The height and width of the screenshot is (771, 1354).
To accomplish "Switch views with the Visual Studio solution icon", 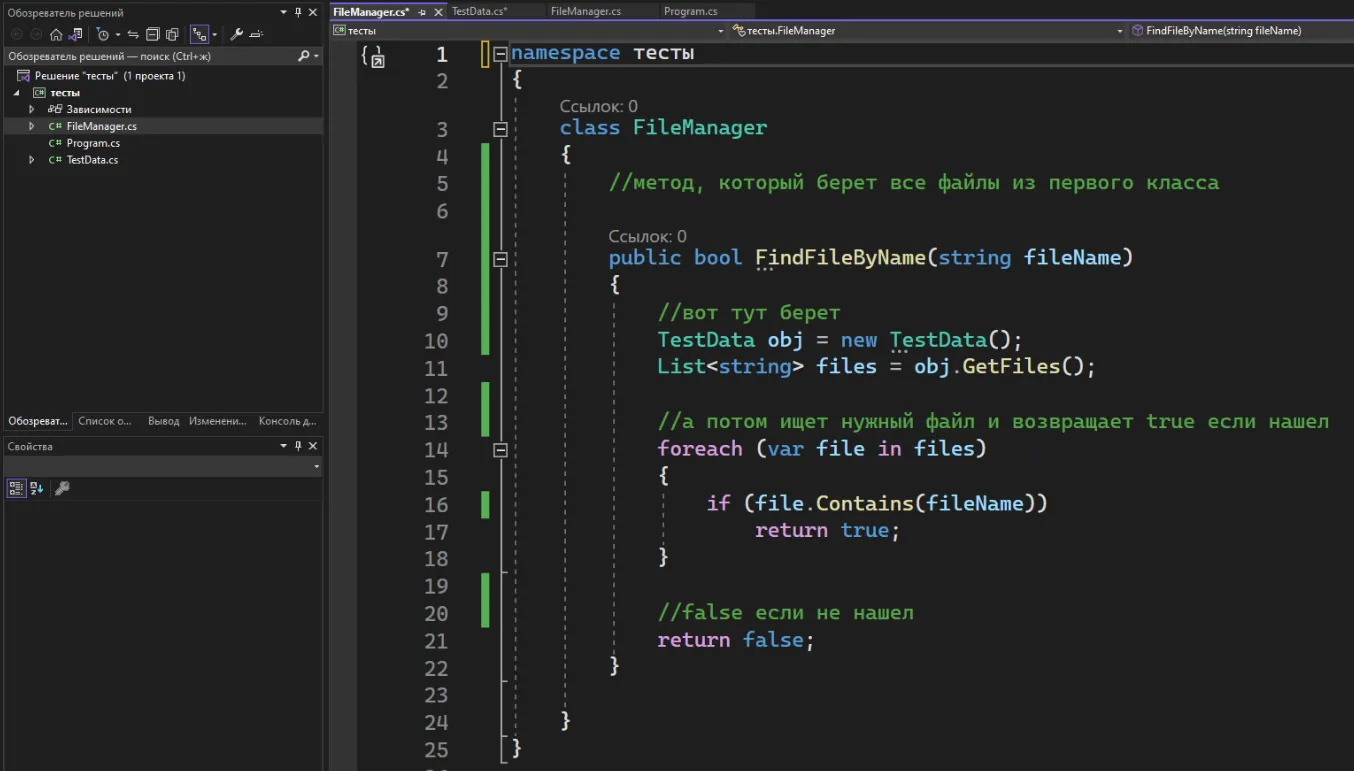I will (x=75, y=34).
